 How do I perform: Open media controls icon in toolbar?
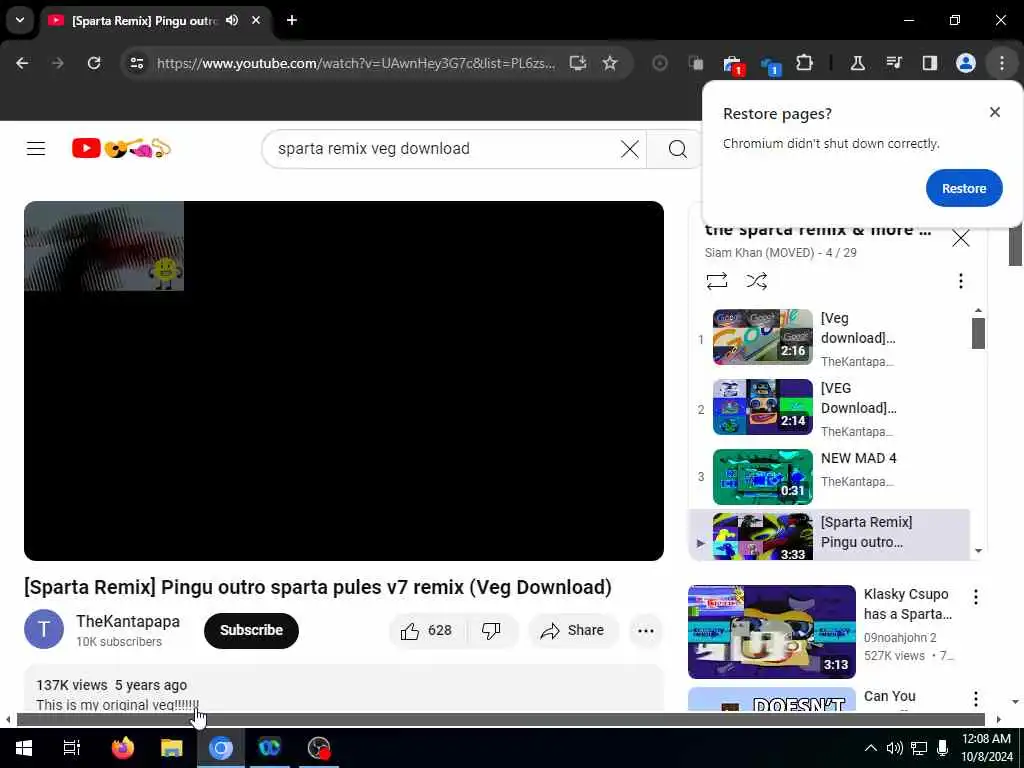click(893, 63)
